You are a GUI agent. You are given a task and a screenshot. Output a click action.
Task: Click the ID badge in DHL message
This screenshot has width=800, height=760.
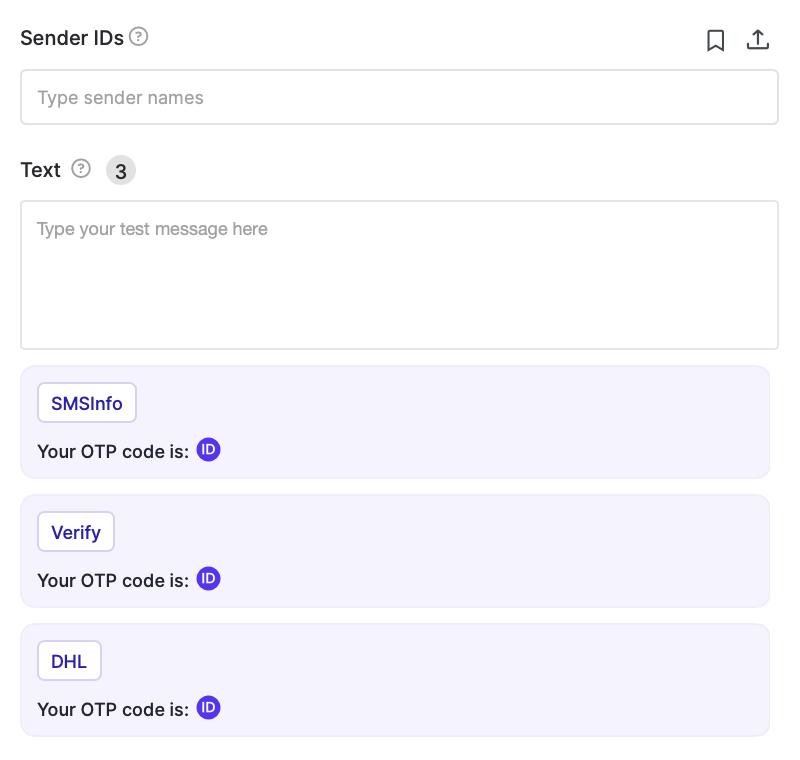(x=209, y=707)
